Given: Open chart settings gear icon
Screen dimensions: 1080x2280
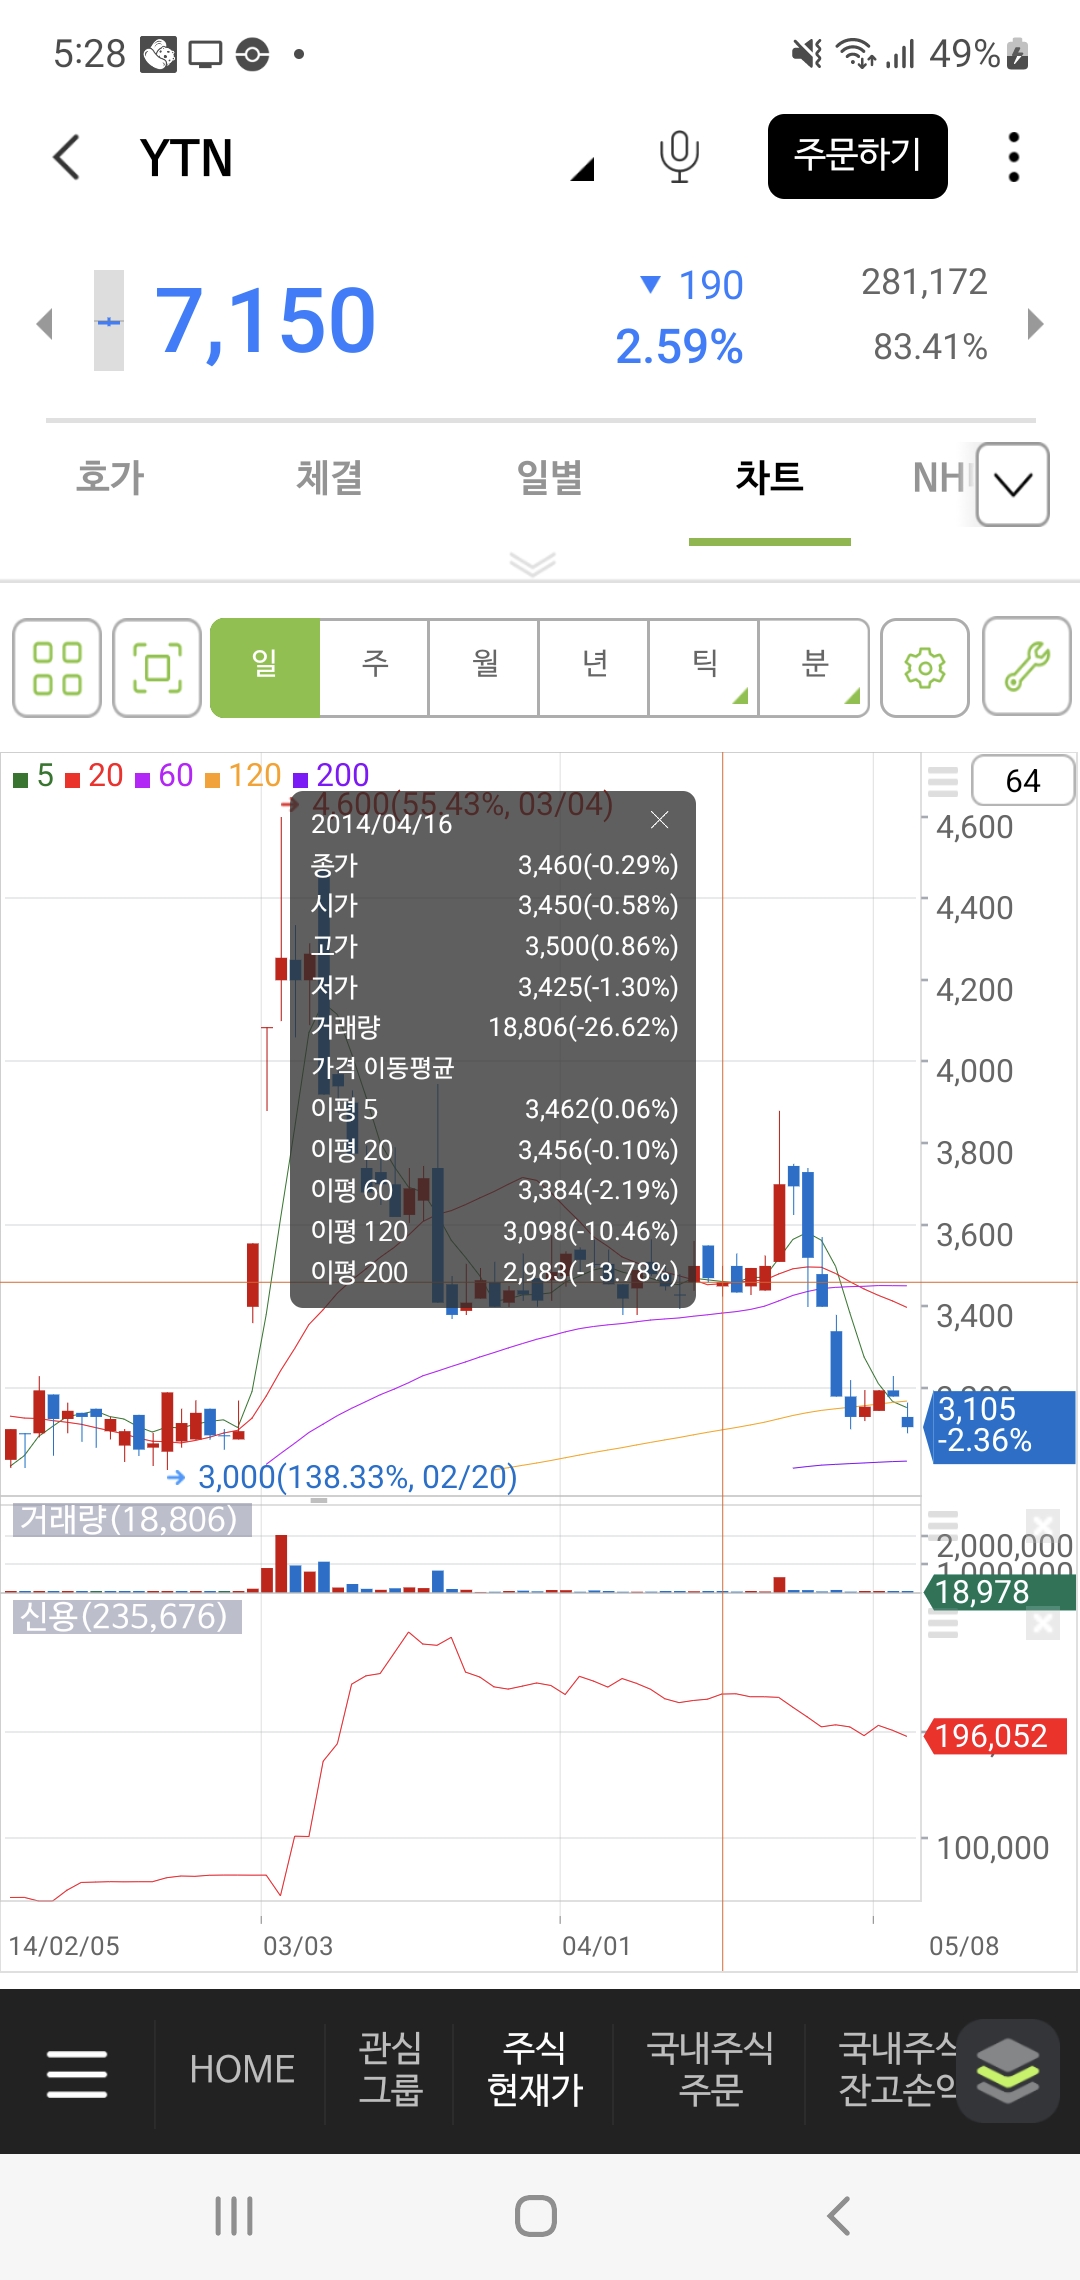Looking at the screenshot, I should coord(925,668).
